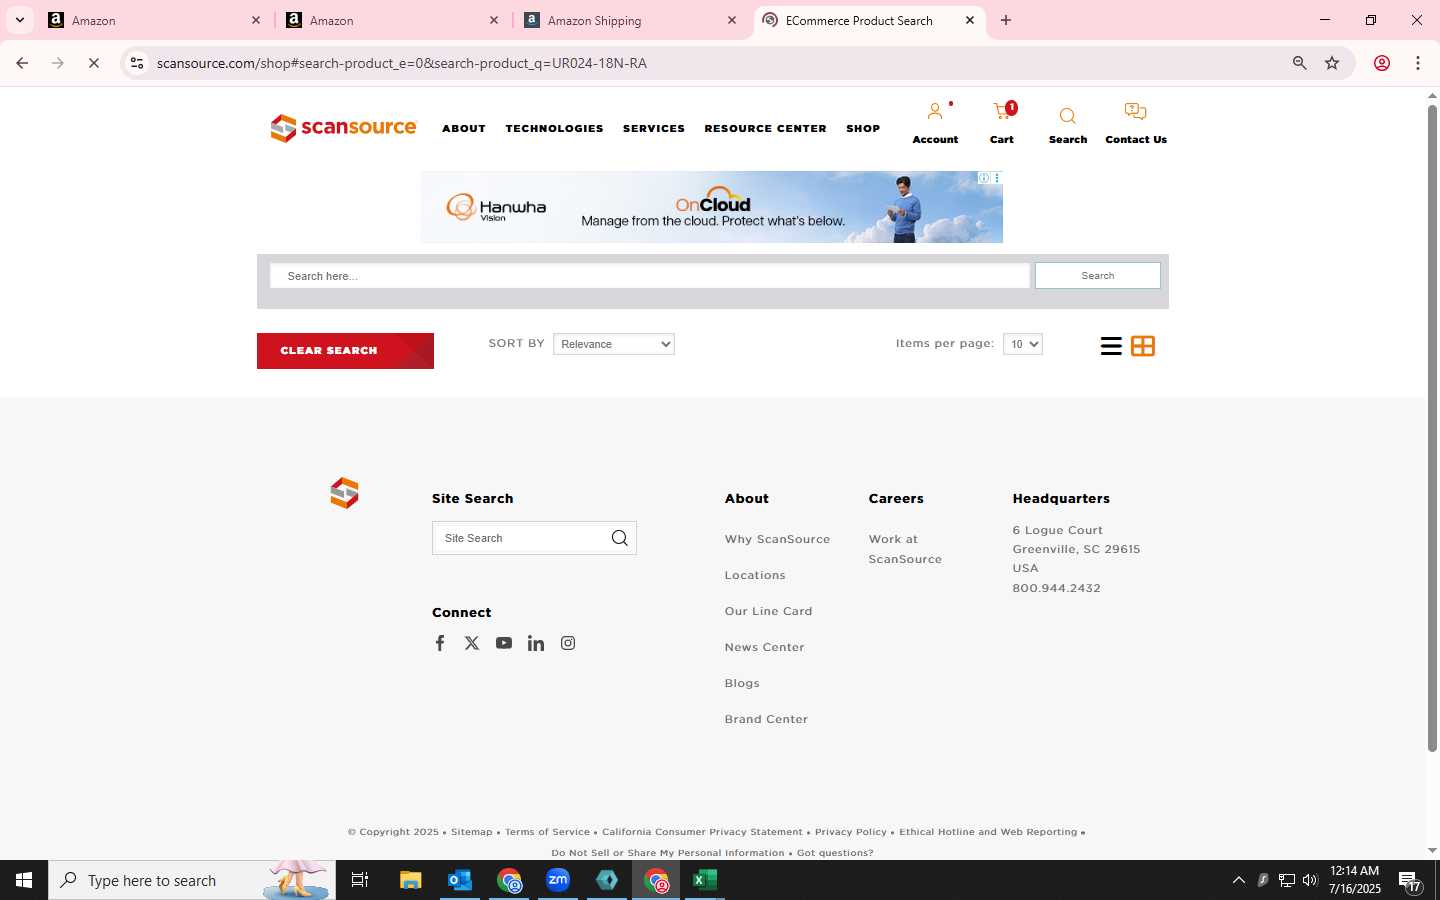Viewport: 1440px width, 900px height.
Task: Open the Chrome profile icon
Action: coord(1382,63)
